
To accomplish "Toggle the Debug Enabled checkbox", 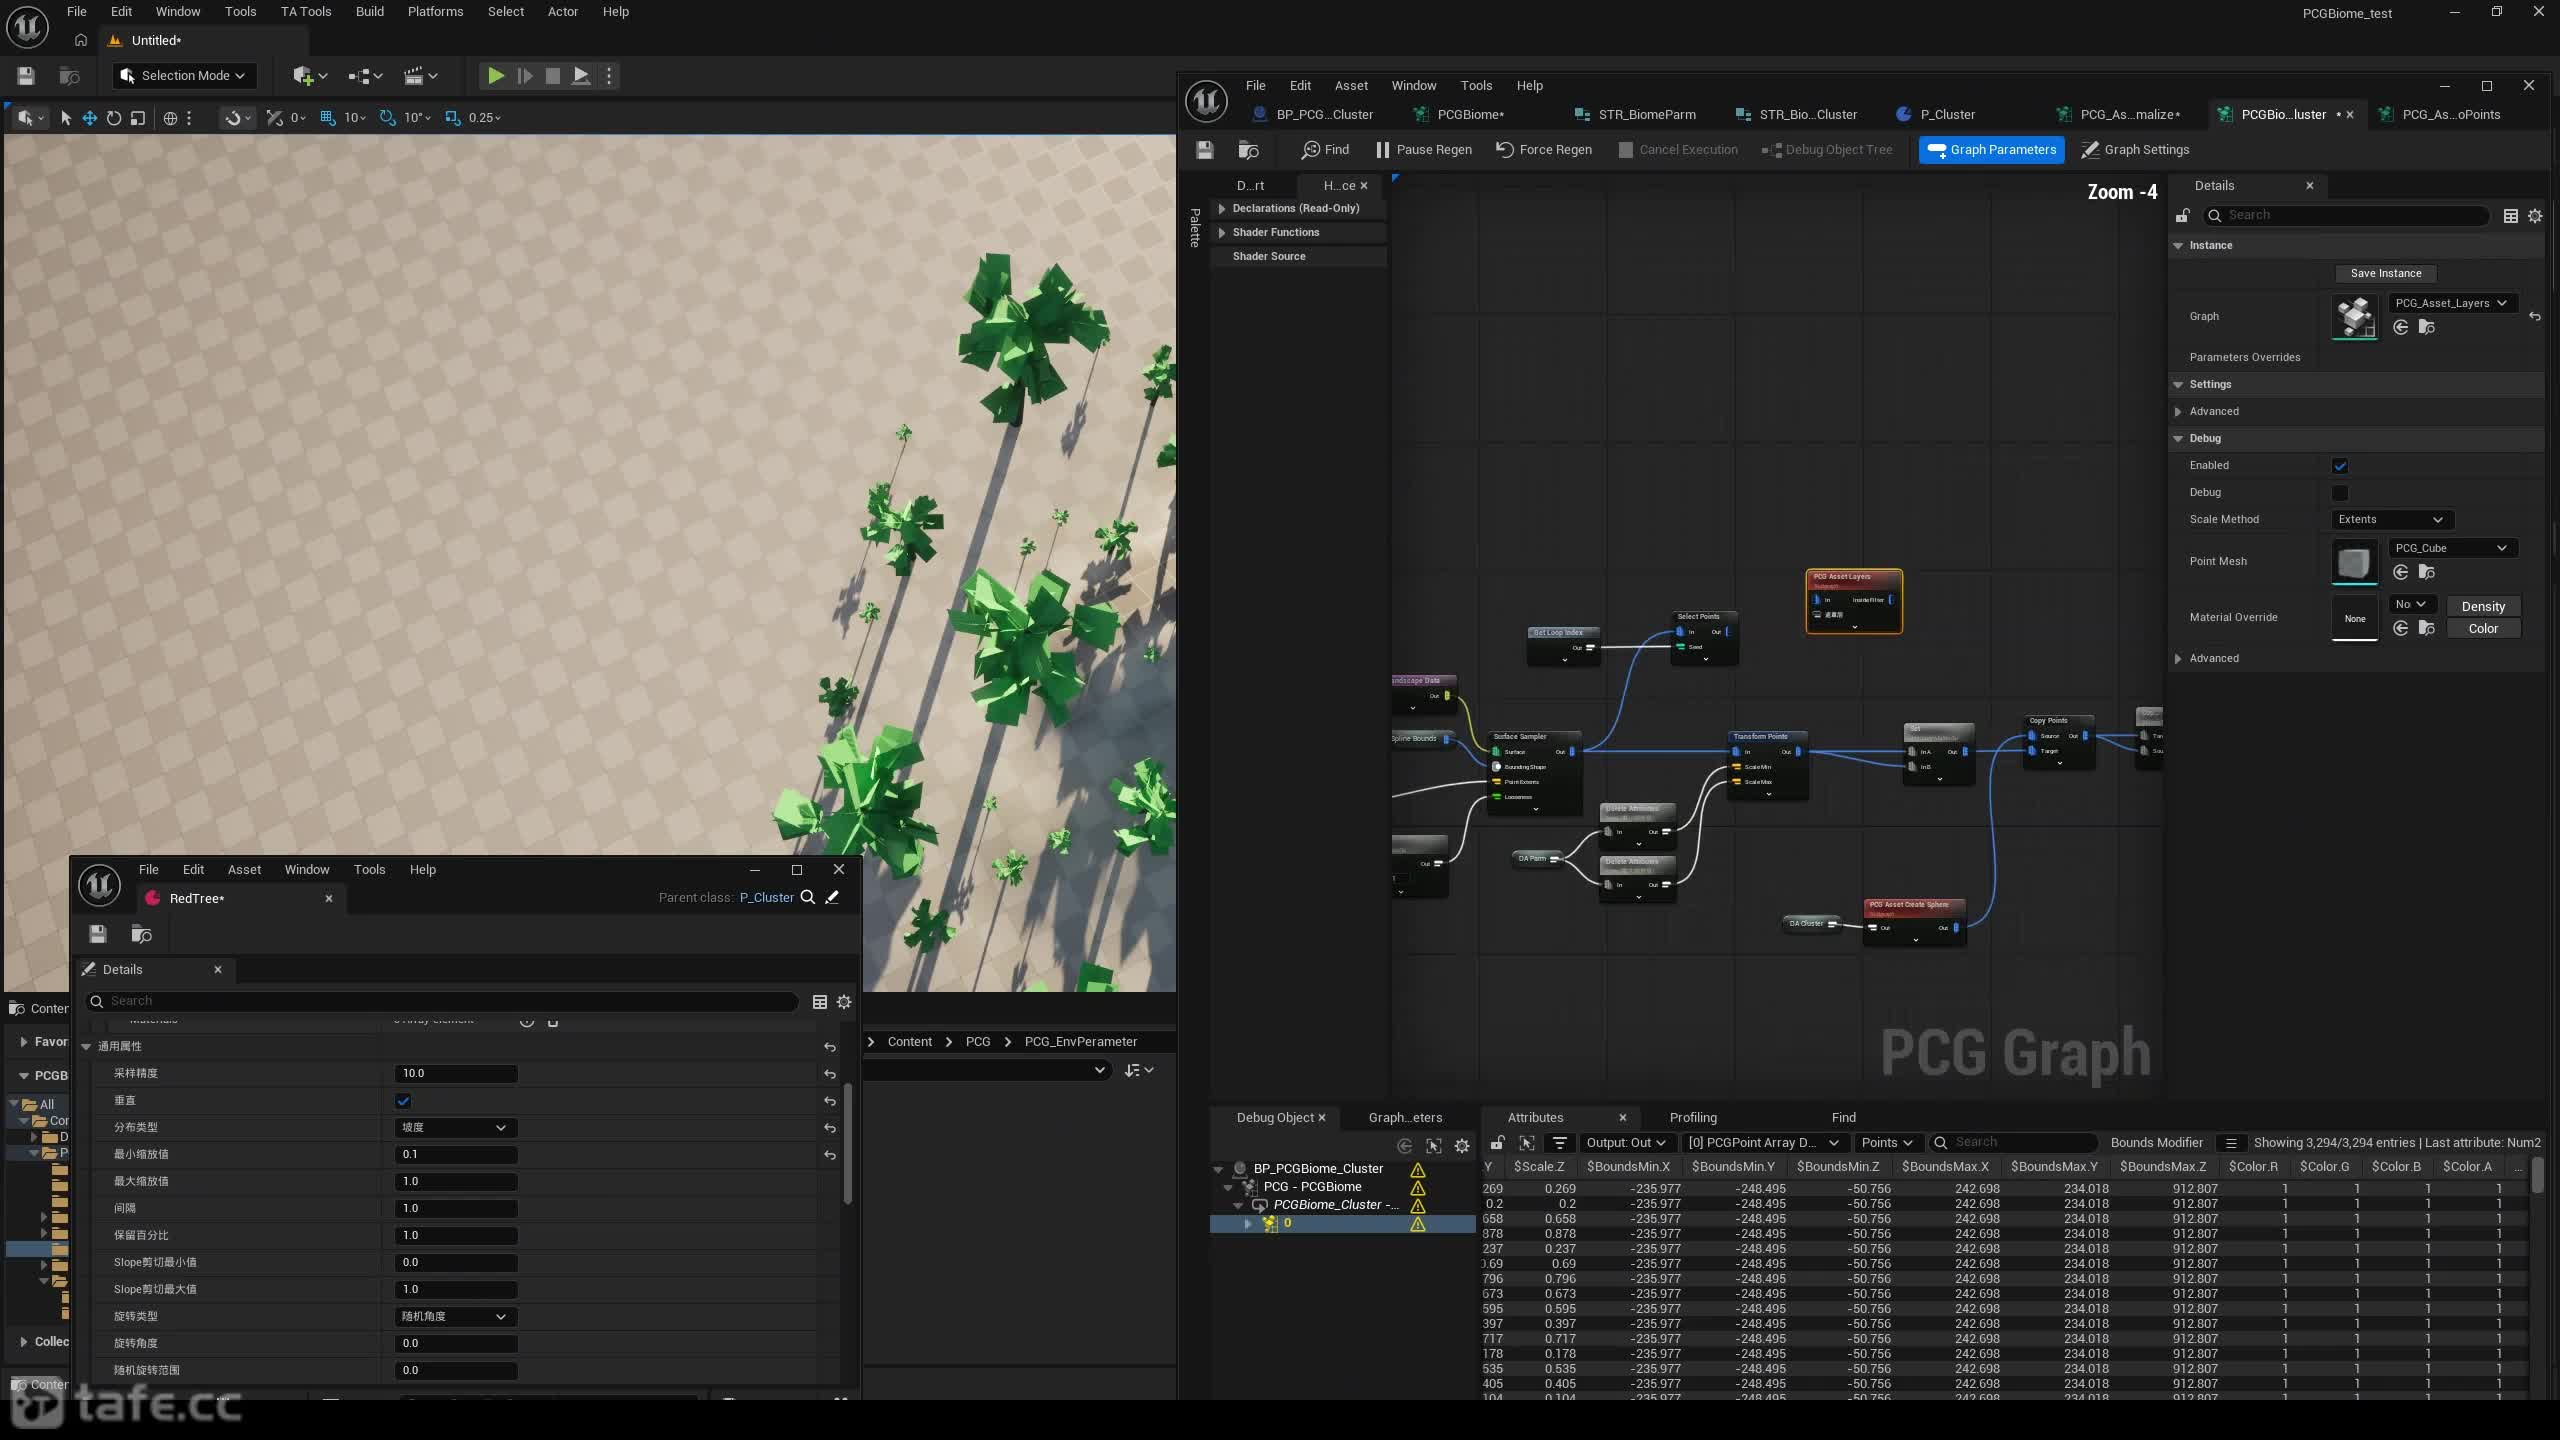I will 2340,466.
